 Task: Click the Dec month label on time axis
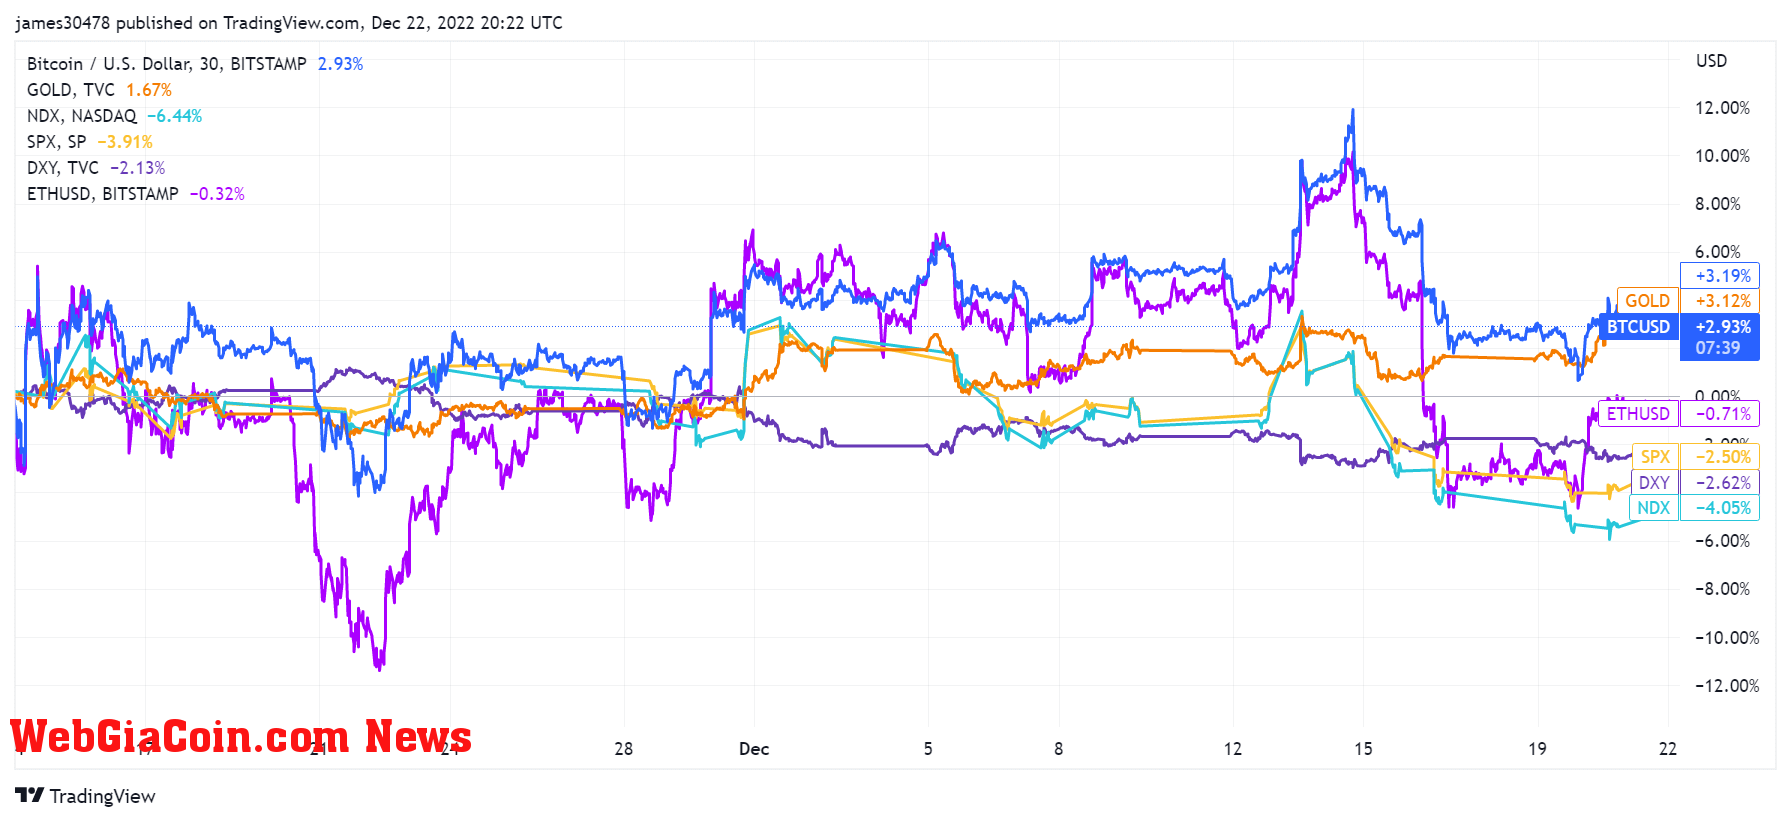click(754, 749)
